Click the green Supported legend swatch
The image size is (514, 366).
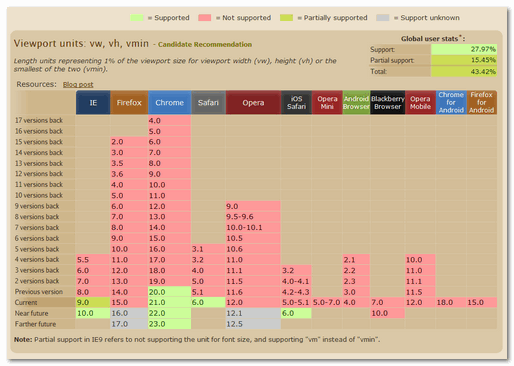(137, 18)
